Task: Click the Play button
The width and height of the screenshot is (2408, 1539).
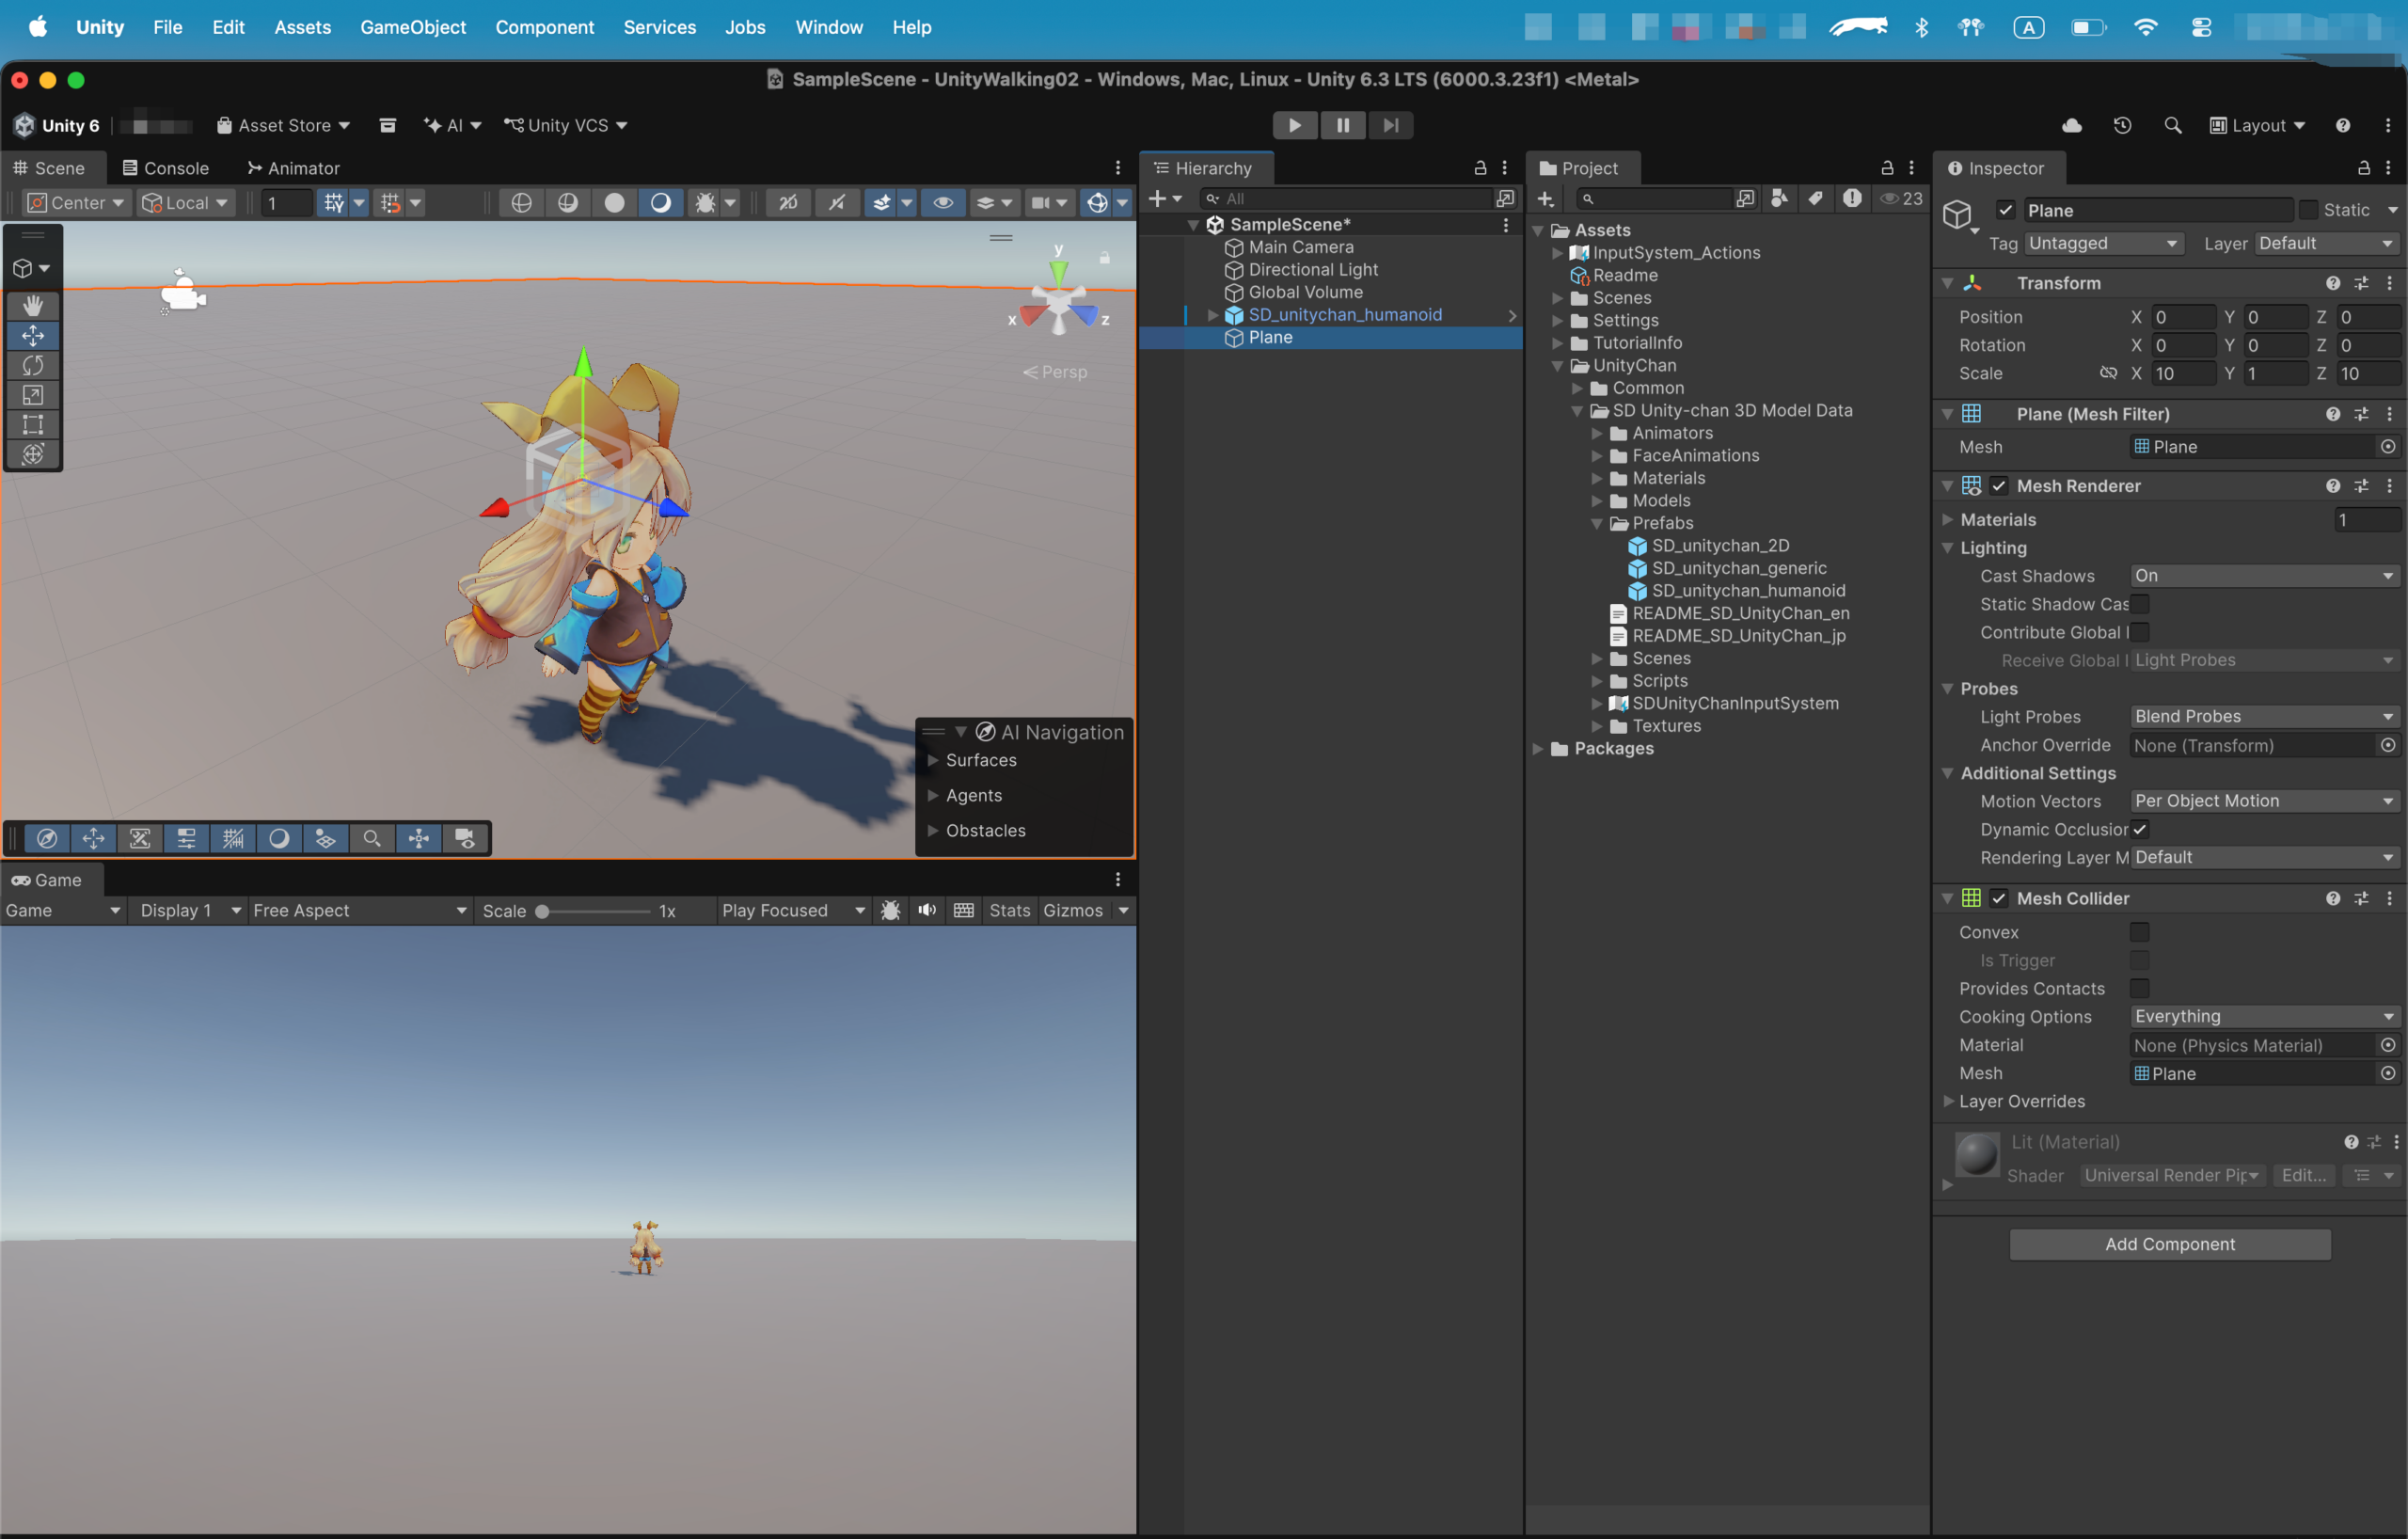Action: click(x=1294, y=125)
